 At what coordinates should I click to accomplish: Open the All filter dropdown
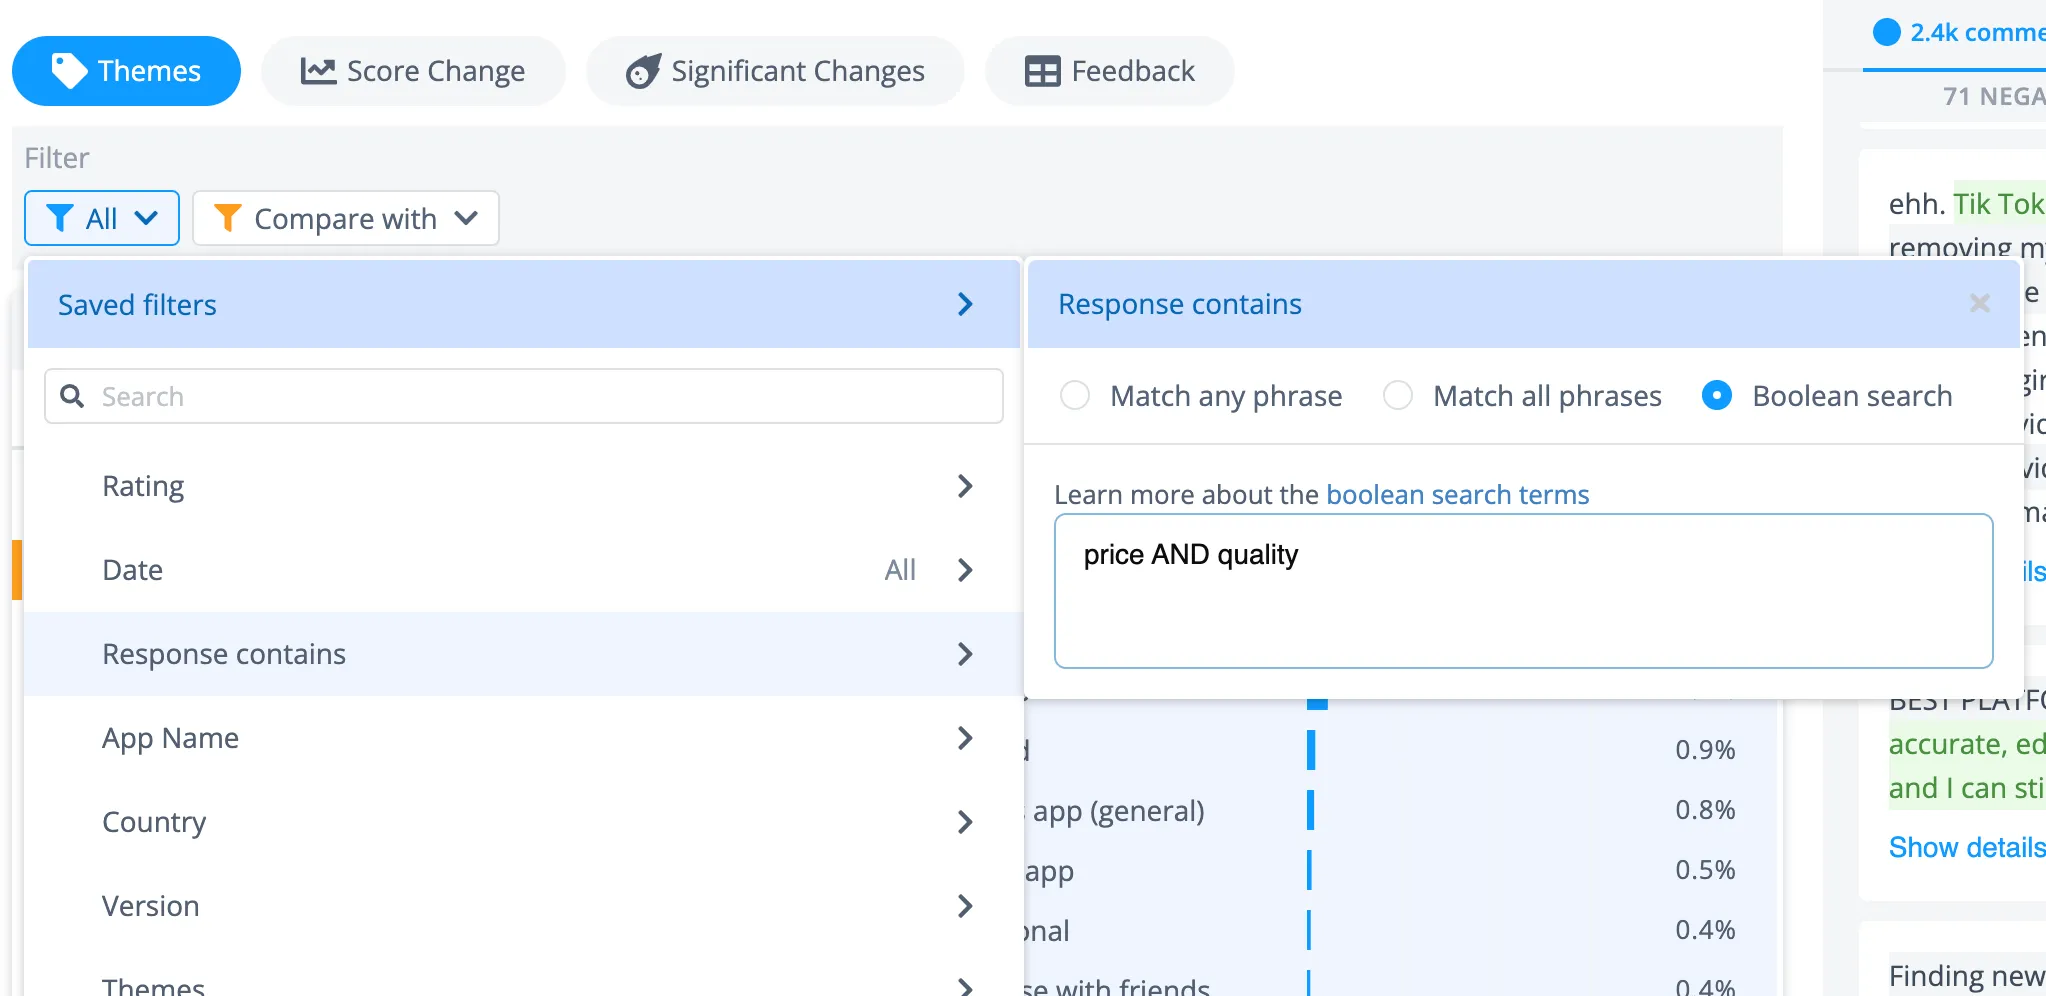pyautogui.click(x=102, y=218)
